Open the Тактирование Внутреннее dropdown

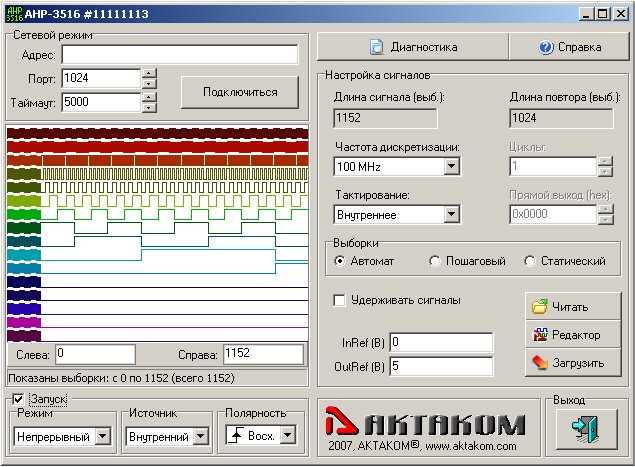(451, 214)
